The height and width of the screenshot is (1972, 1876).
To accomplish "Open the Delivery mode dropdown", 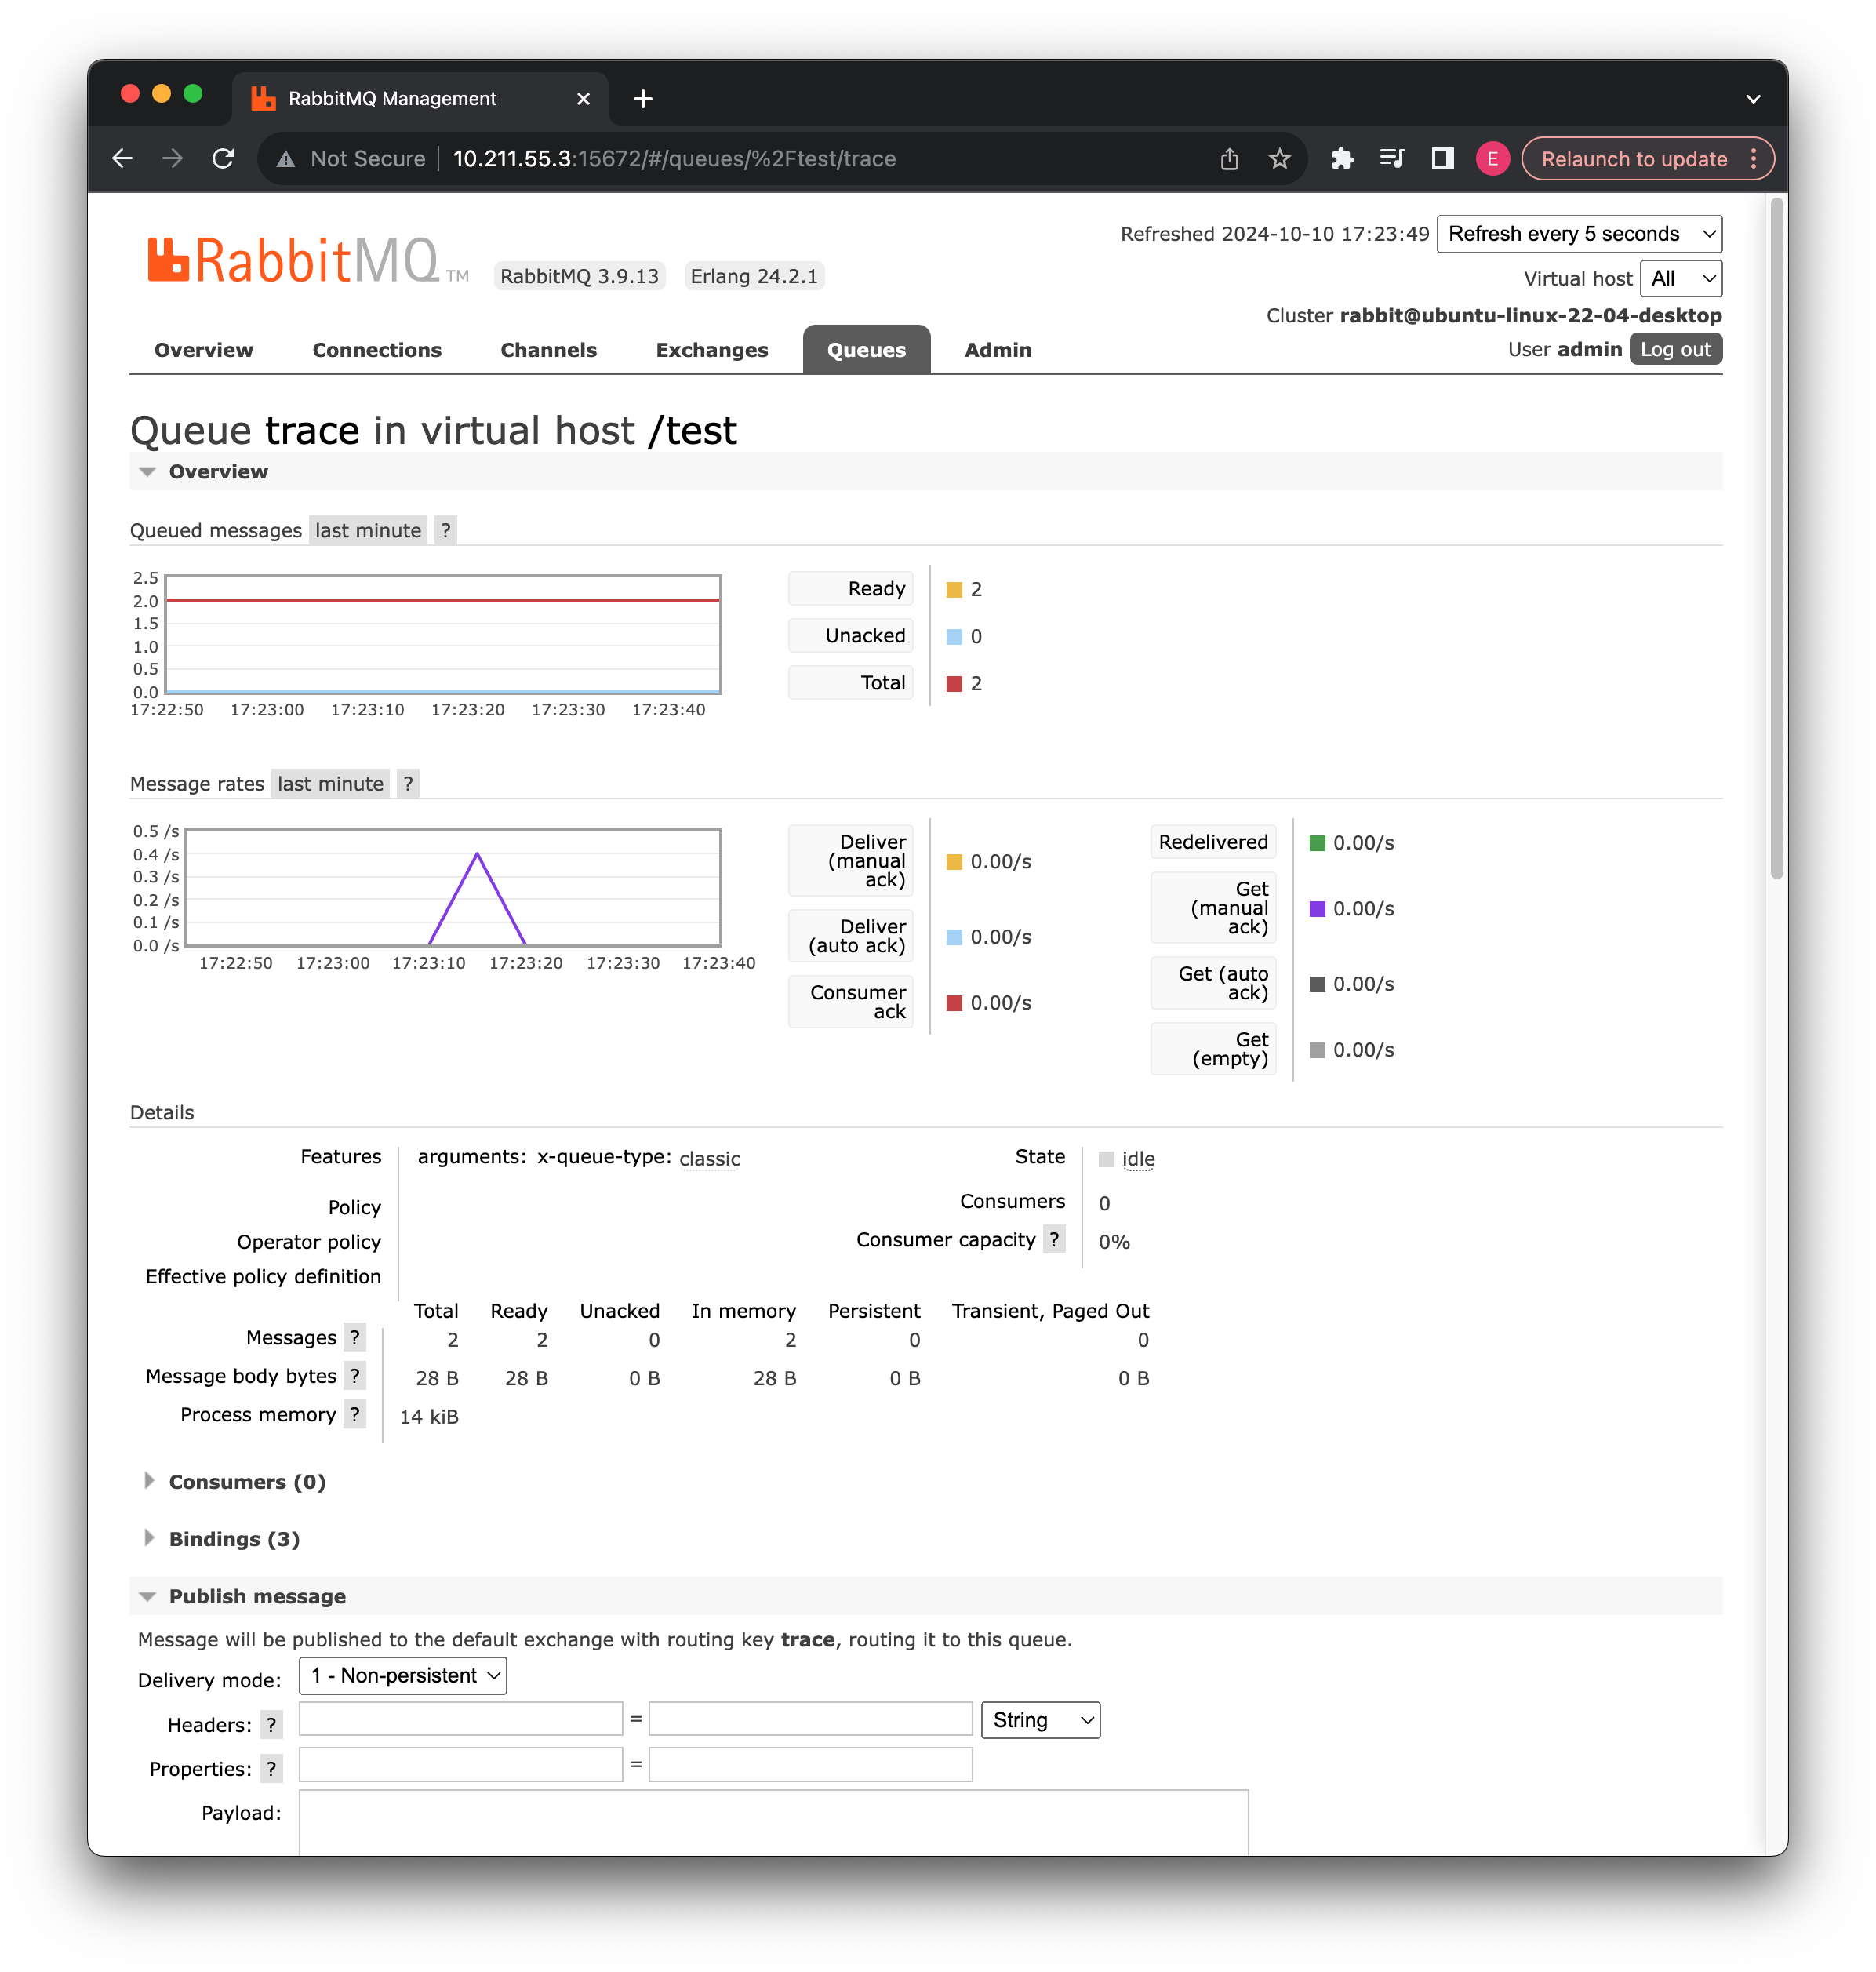I will click(403, 1675).
